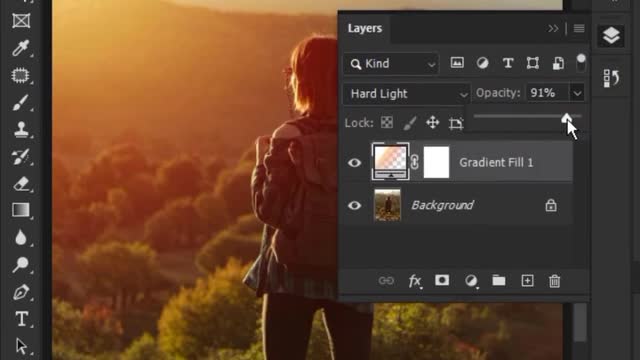Filter for shape layers
640x360 pixels.
click(x=533, y=63)
